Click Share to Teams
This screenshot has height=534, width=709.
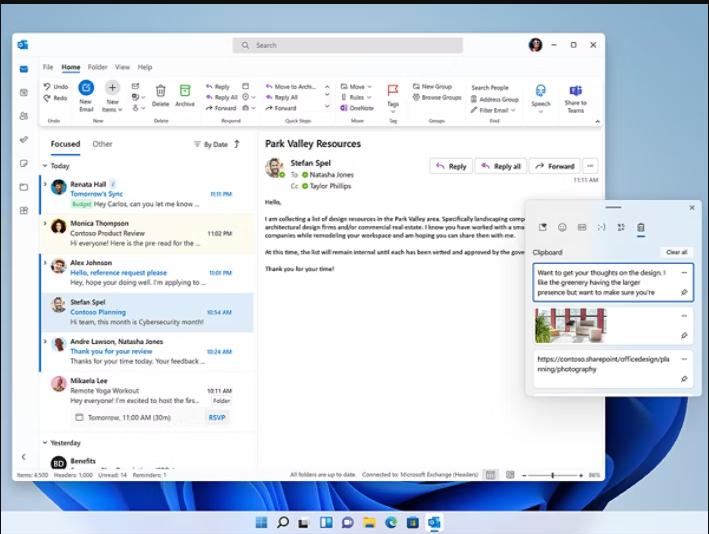click(576, 98)
